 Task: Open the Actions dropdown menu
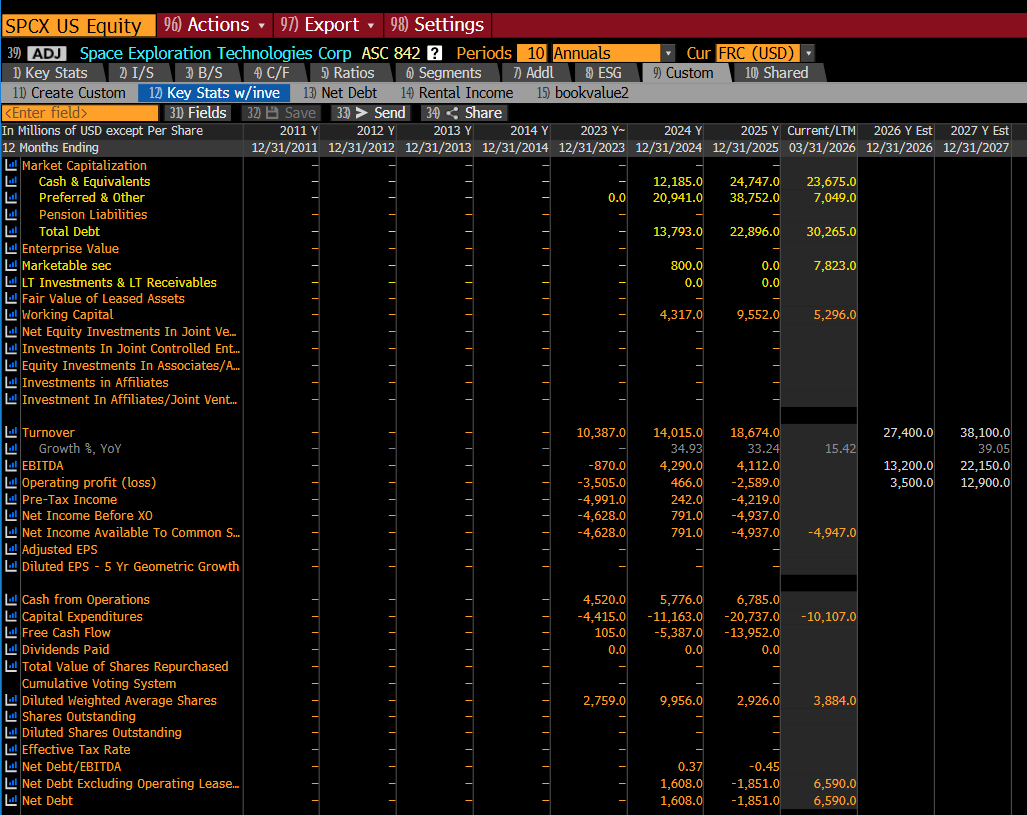[215, 25]
